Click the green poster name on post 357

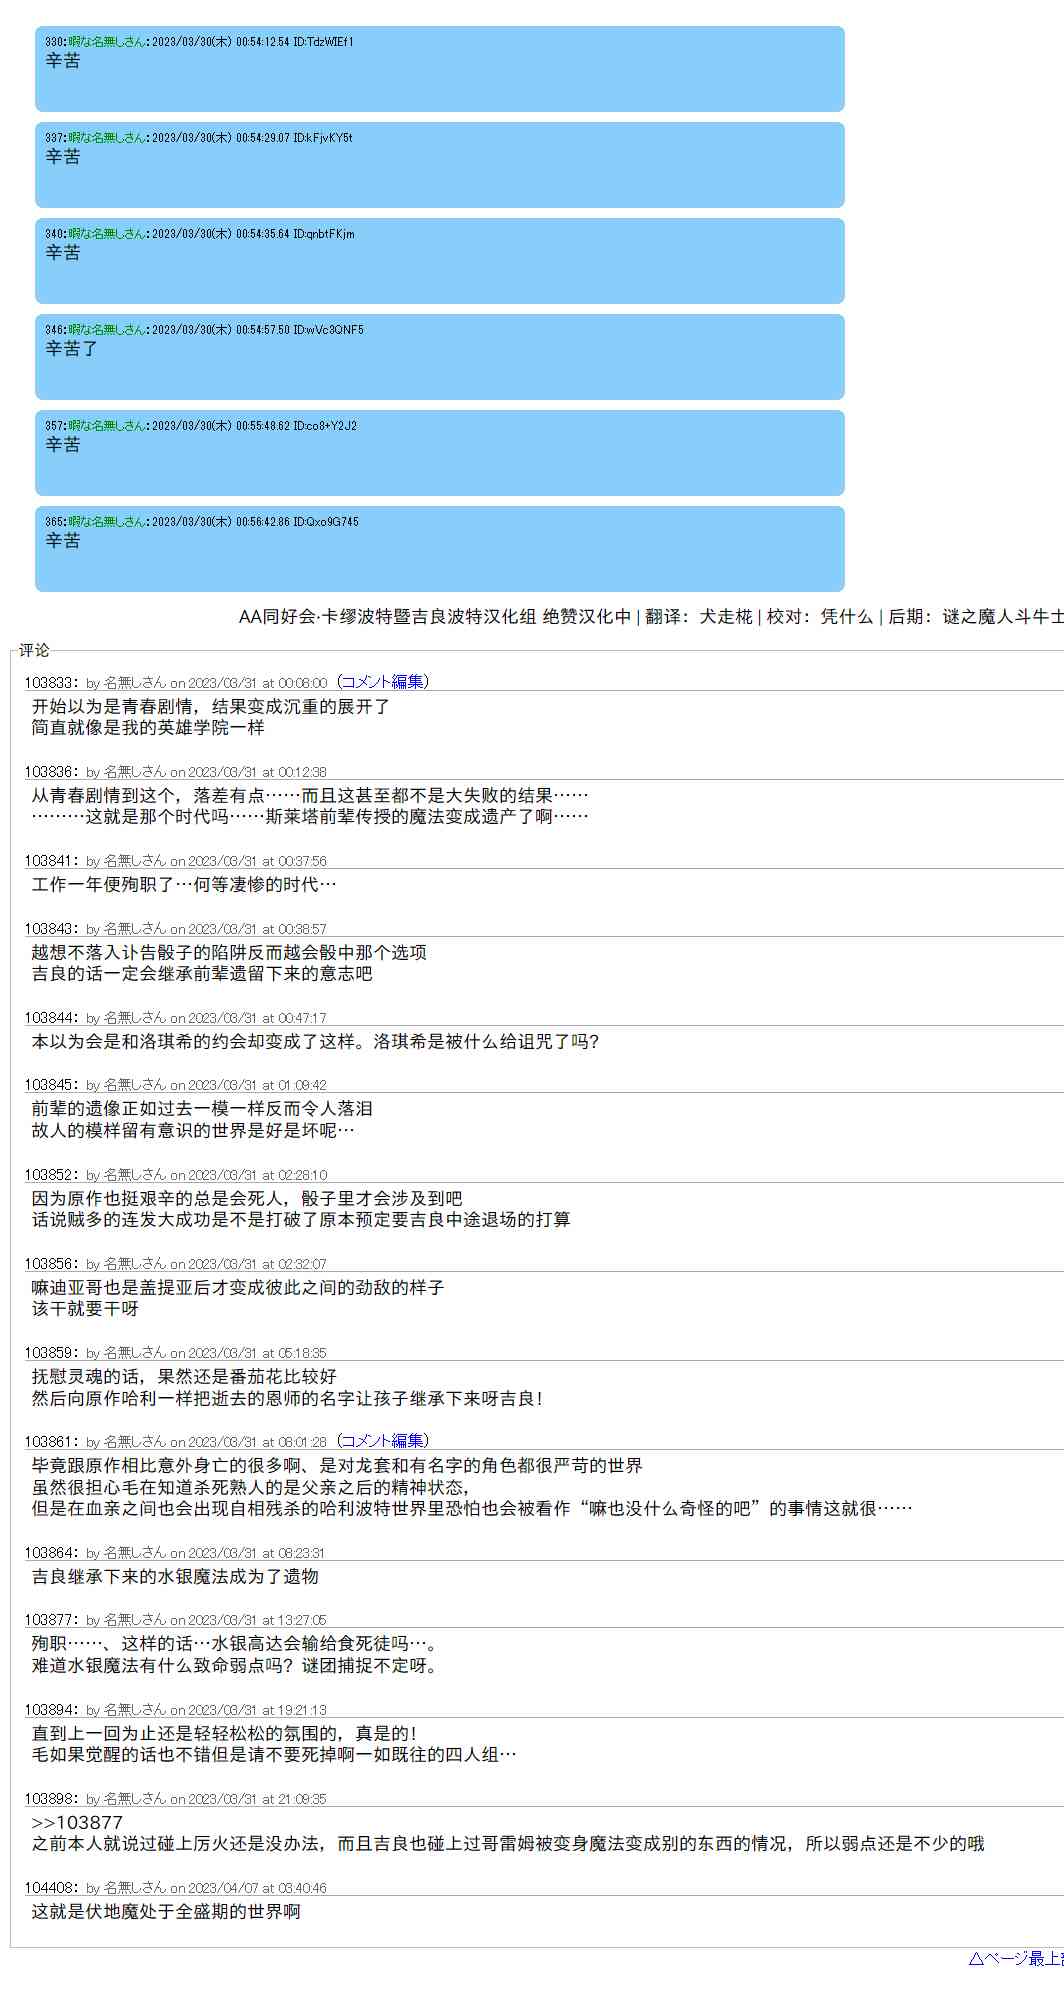[x=106, y=426]
